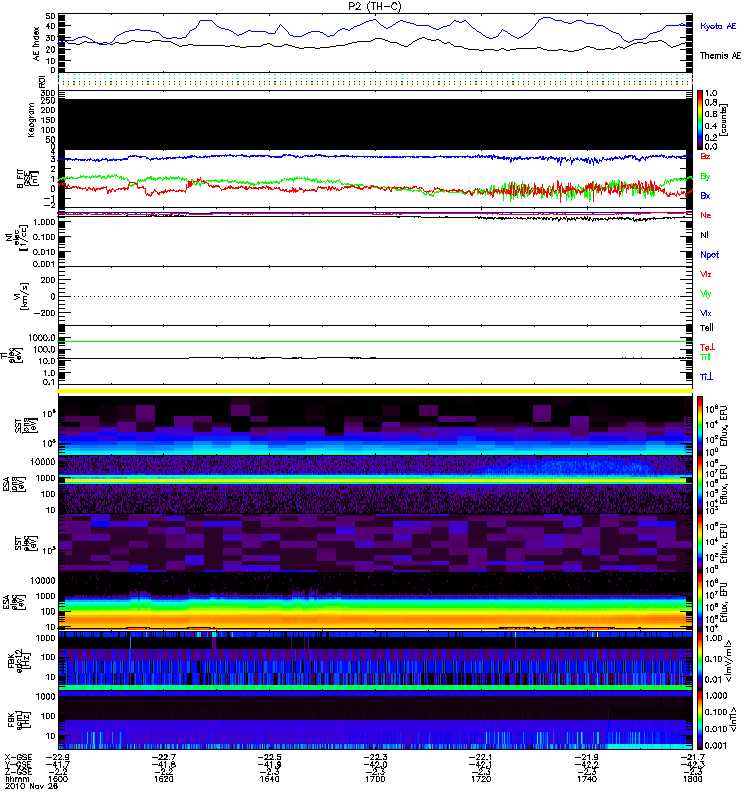Click the "1800" time axis tick label
This screenshot has width=750, height=800.
coord(692,779)
